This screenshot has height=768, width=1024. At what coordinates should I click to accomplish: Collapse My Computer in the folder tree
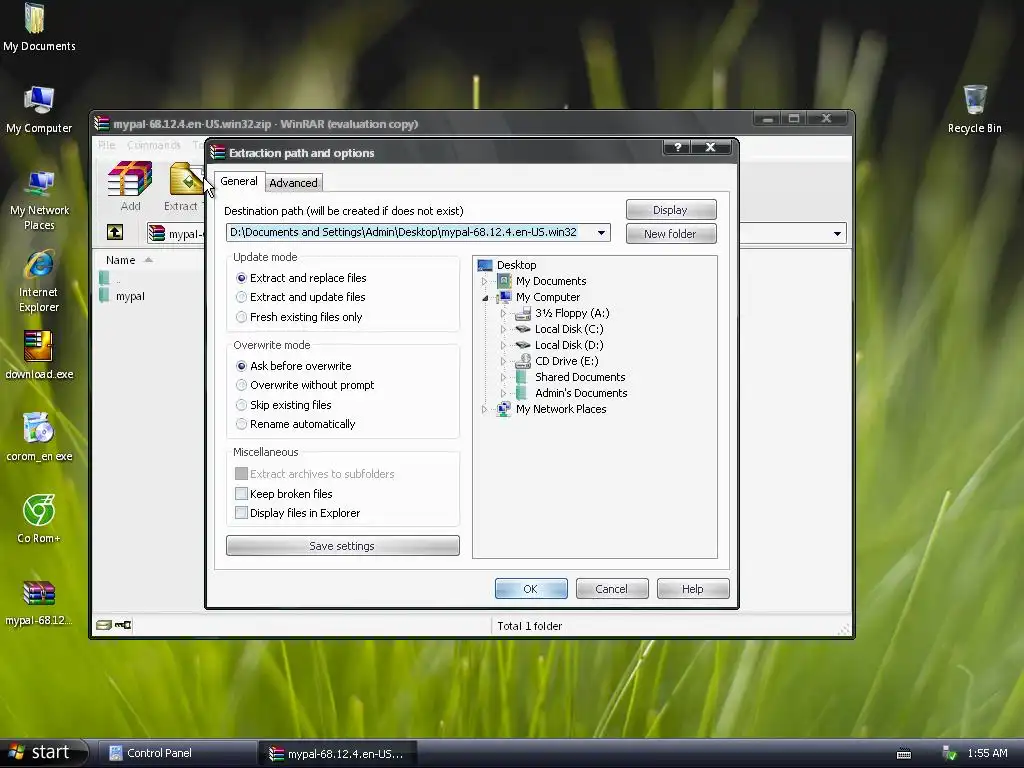485,298
